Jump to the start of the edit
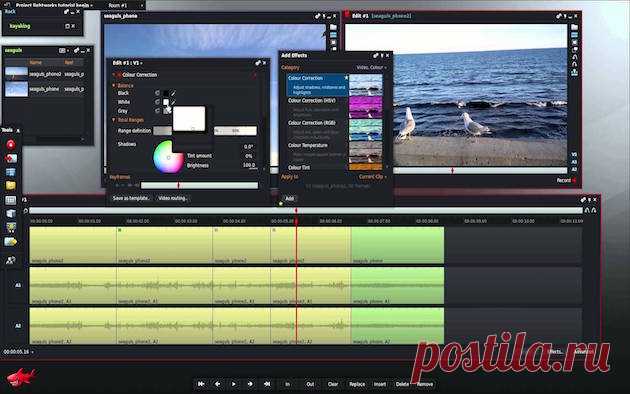This screenshot has width=630, height=394. pyautogui.click(x=201, y=384)
